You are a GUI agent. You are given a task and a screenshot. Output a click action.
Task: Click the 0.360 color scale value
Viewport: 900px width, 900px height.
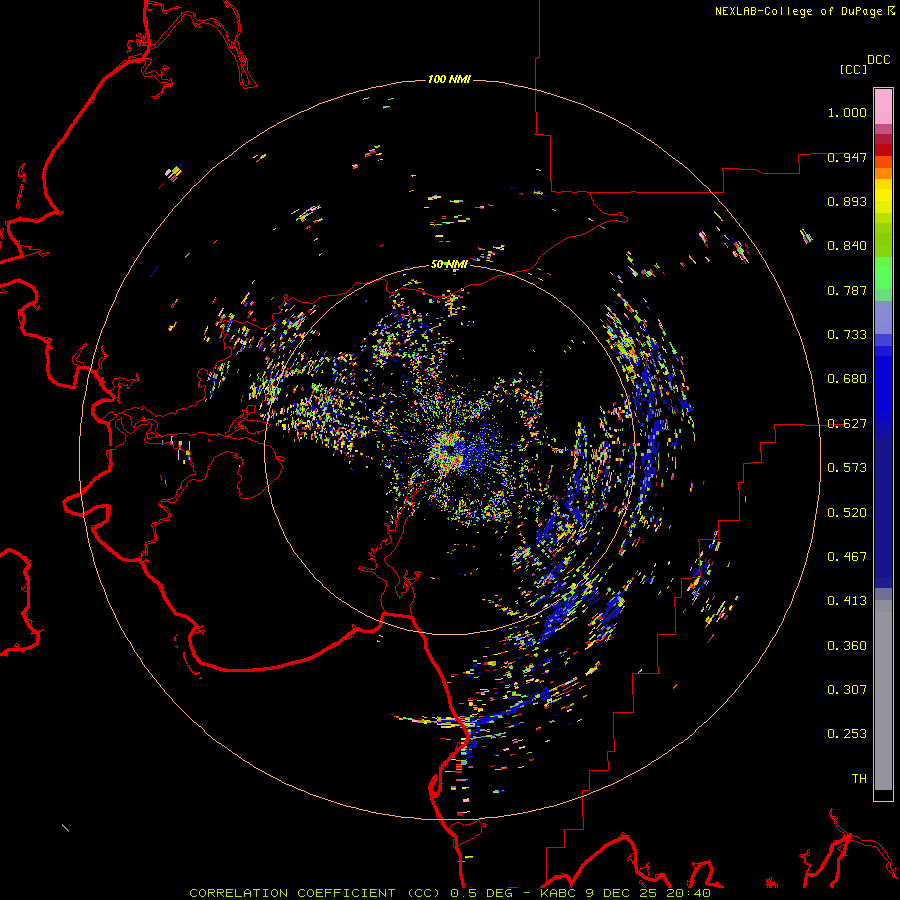(x=847, y=646)
